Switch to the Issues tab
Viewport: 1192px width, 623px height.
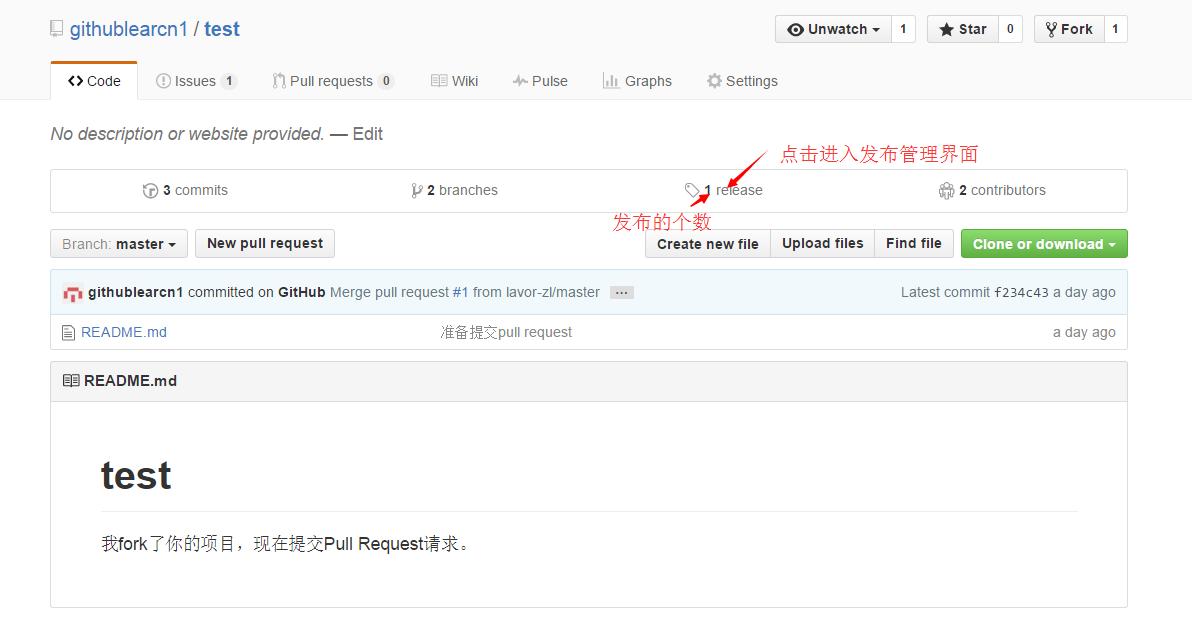(196, 81)
